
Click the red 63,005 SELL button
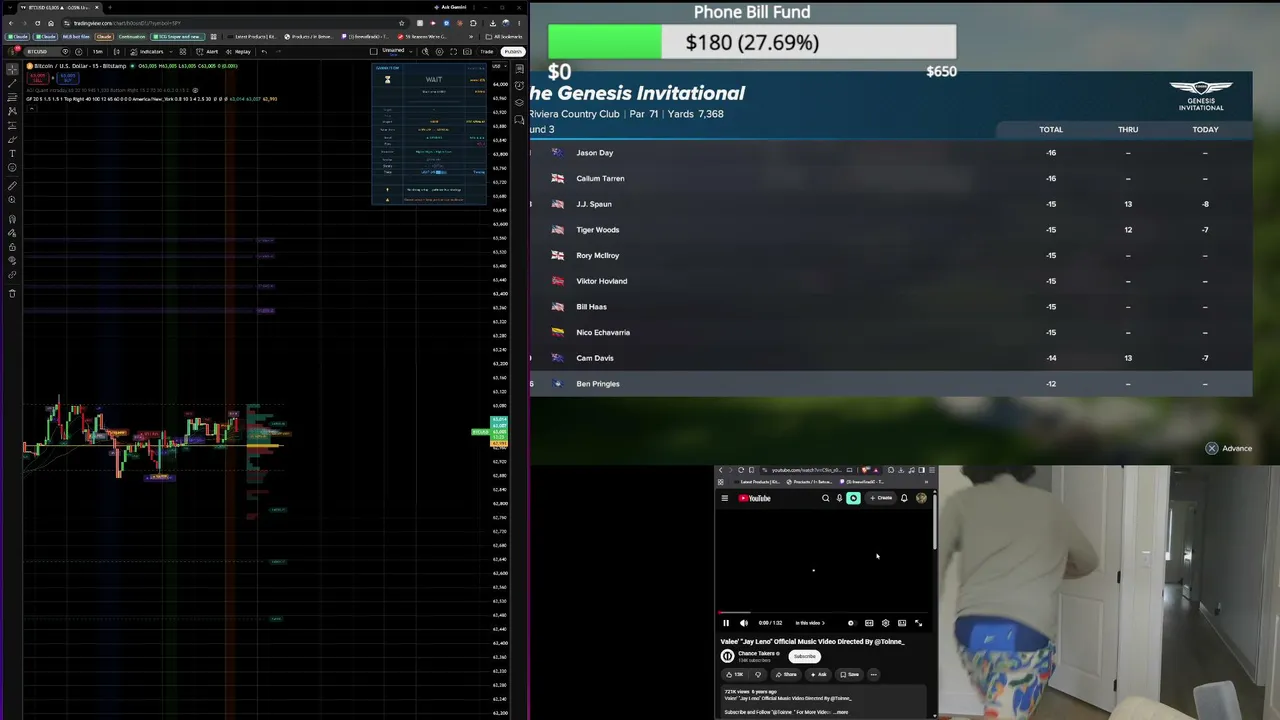38,77
